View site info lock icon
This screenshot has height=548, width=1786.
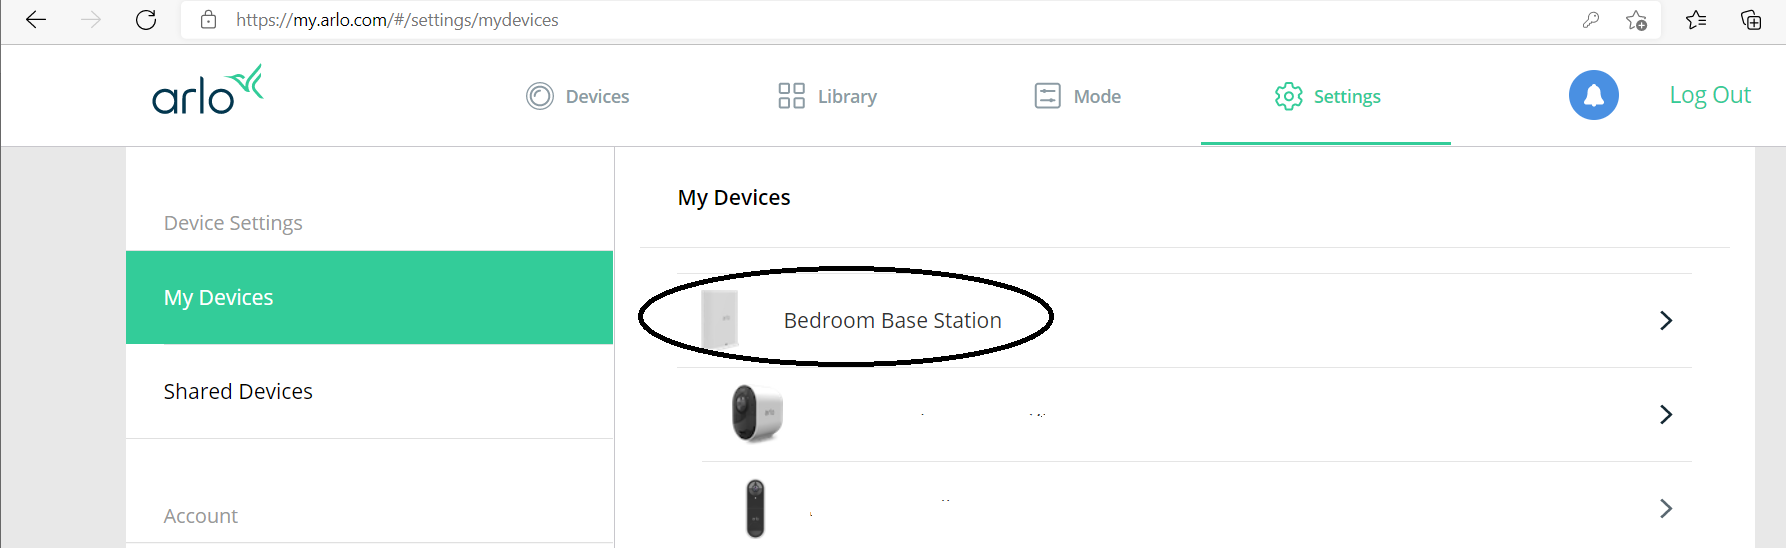[x=209, y=20]
